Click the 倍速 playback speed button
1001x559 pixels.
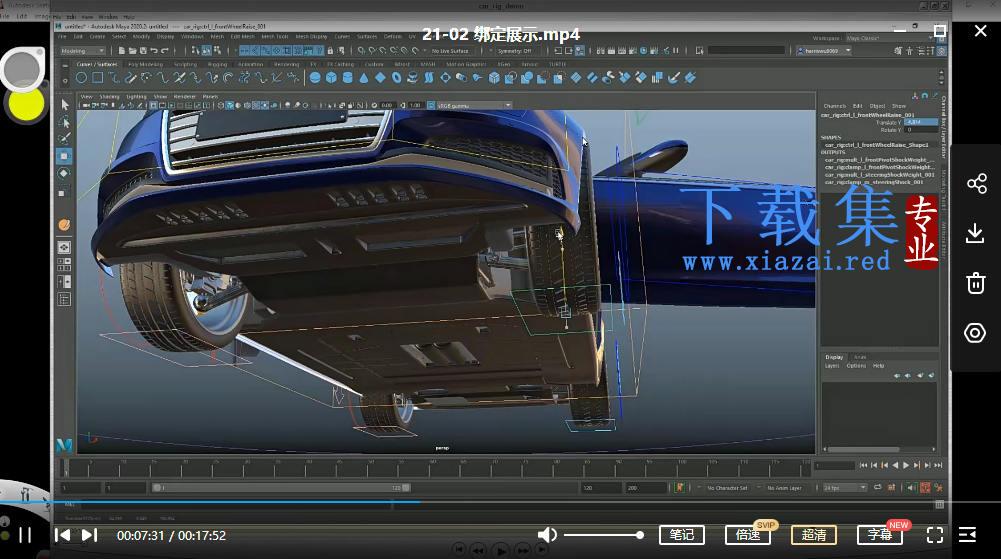tap(748, 535)
